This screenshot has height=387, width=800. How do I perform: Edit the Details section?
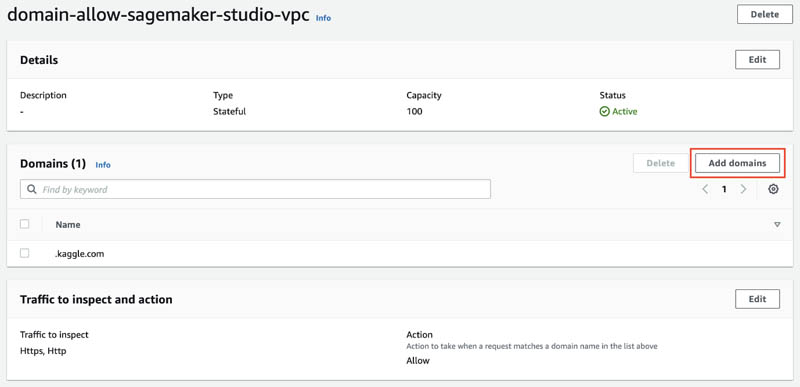coord(757,60)
